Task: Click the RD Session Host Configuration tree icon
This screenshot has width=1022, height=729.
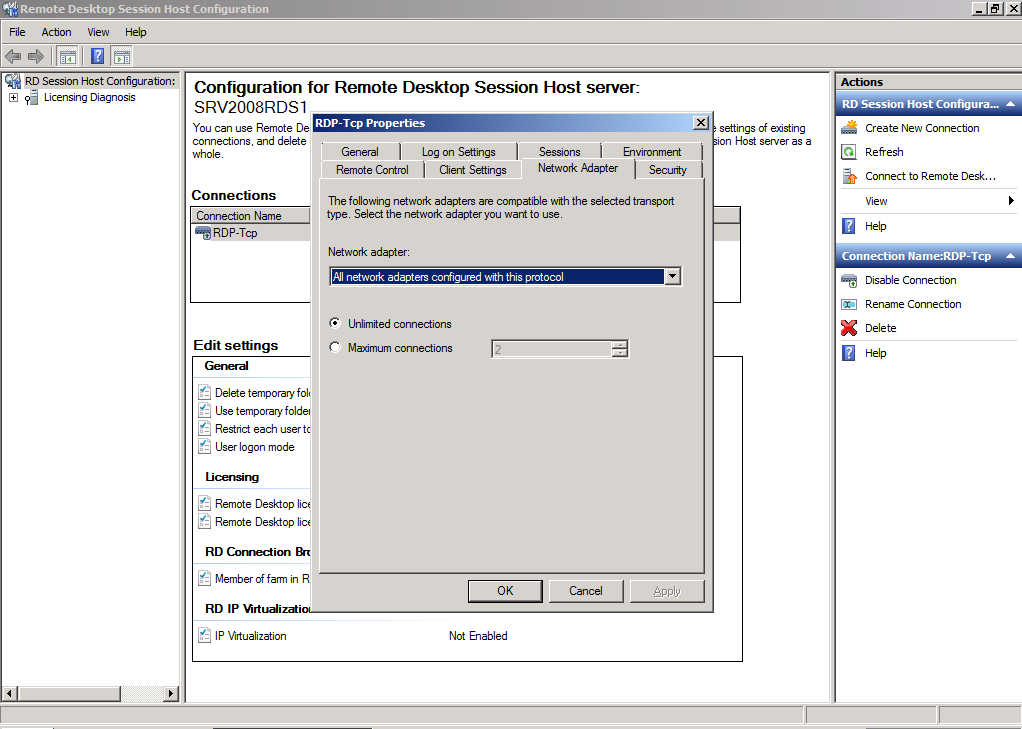Action: 13,82
